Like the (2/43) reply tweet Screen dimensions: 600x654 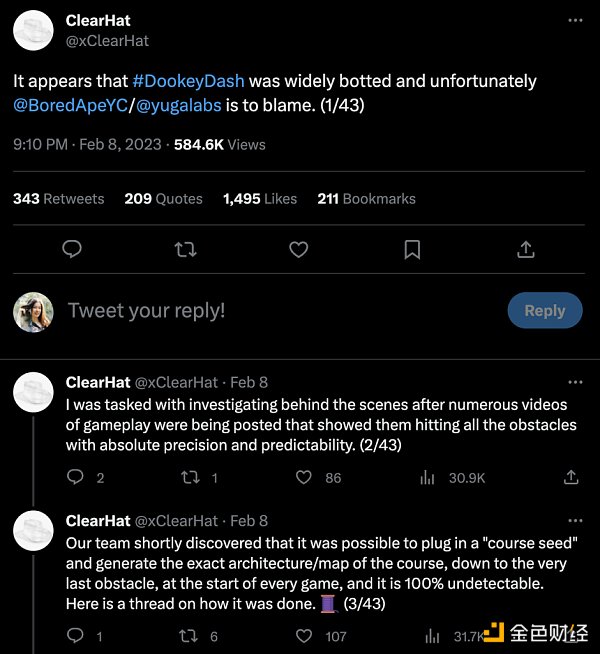(304, 478)
